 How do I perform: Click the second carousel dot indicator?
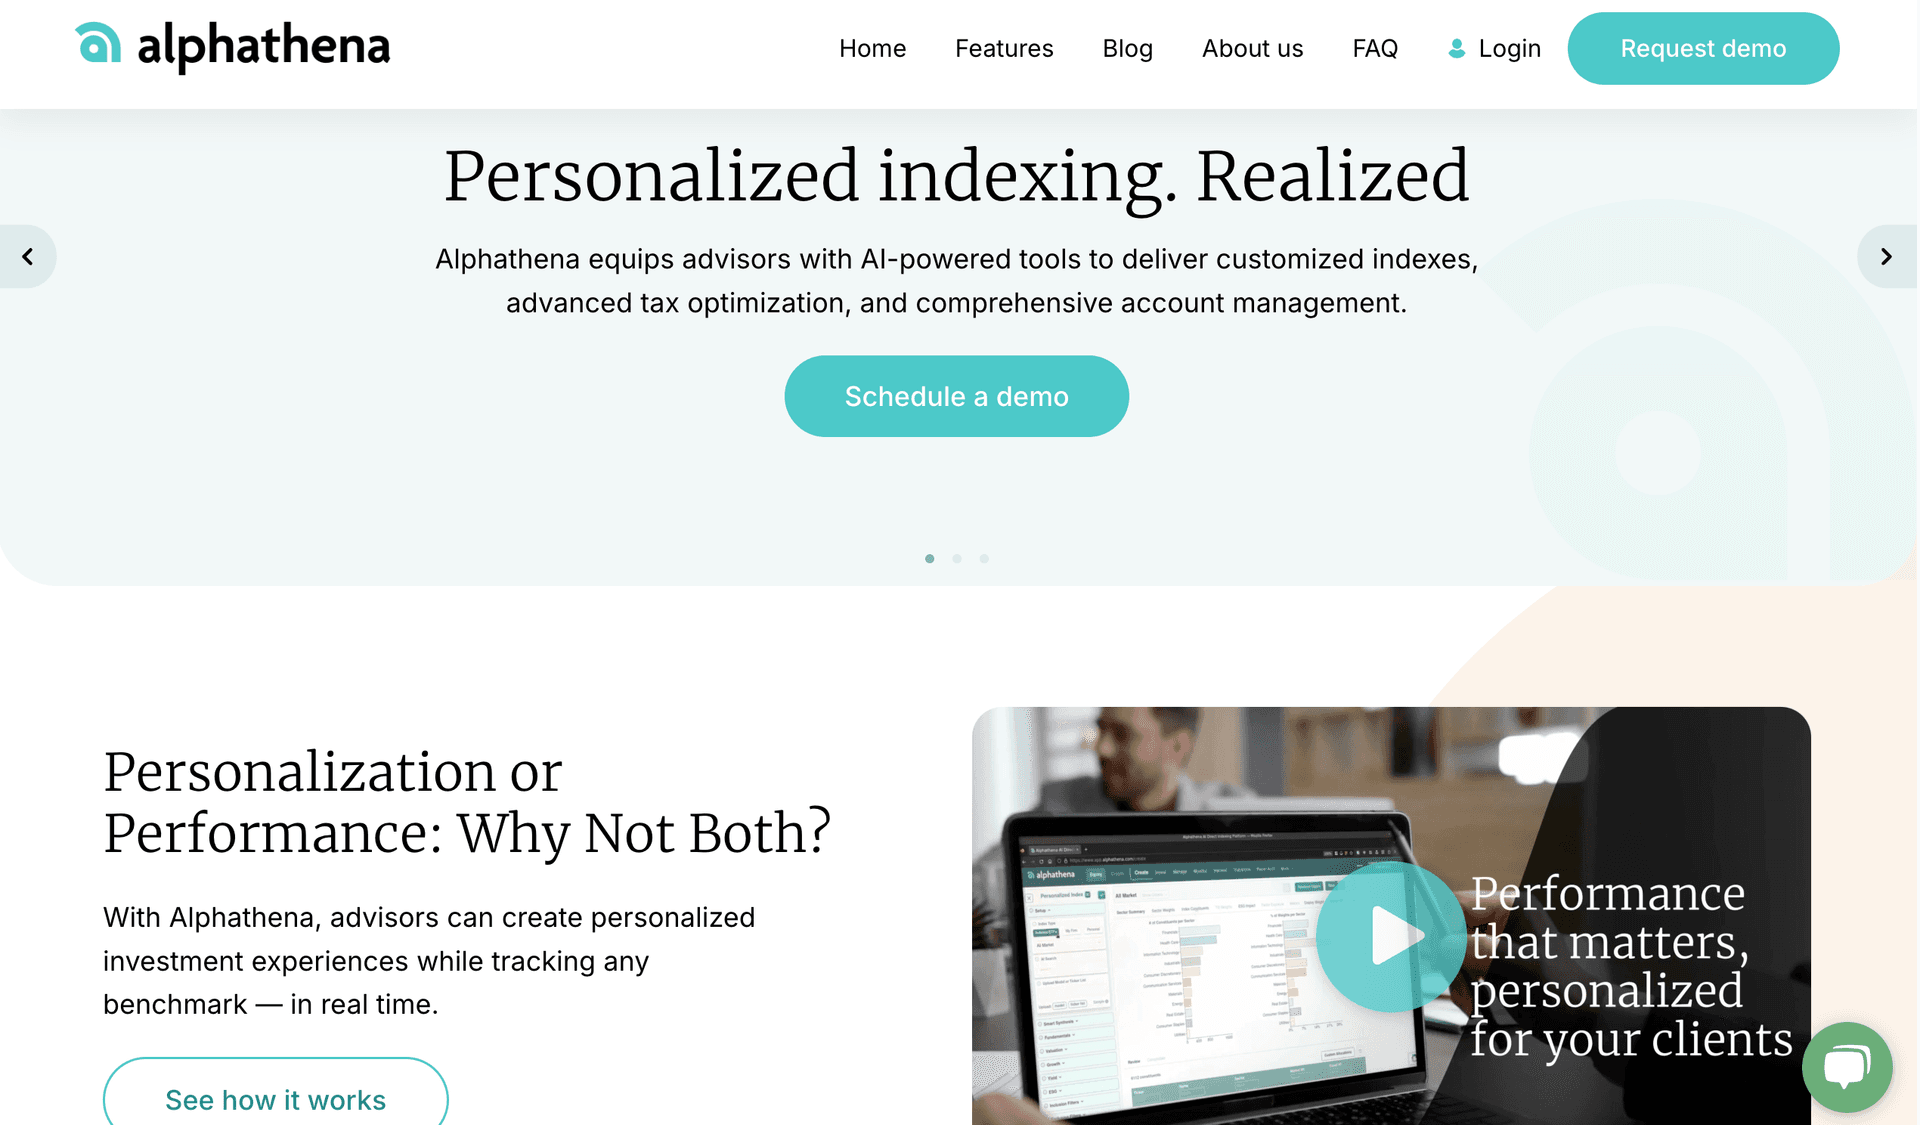click(956, 558)
